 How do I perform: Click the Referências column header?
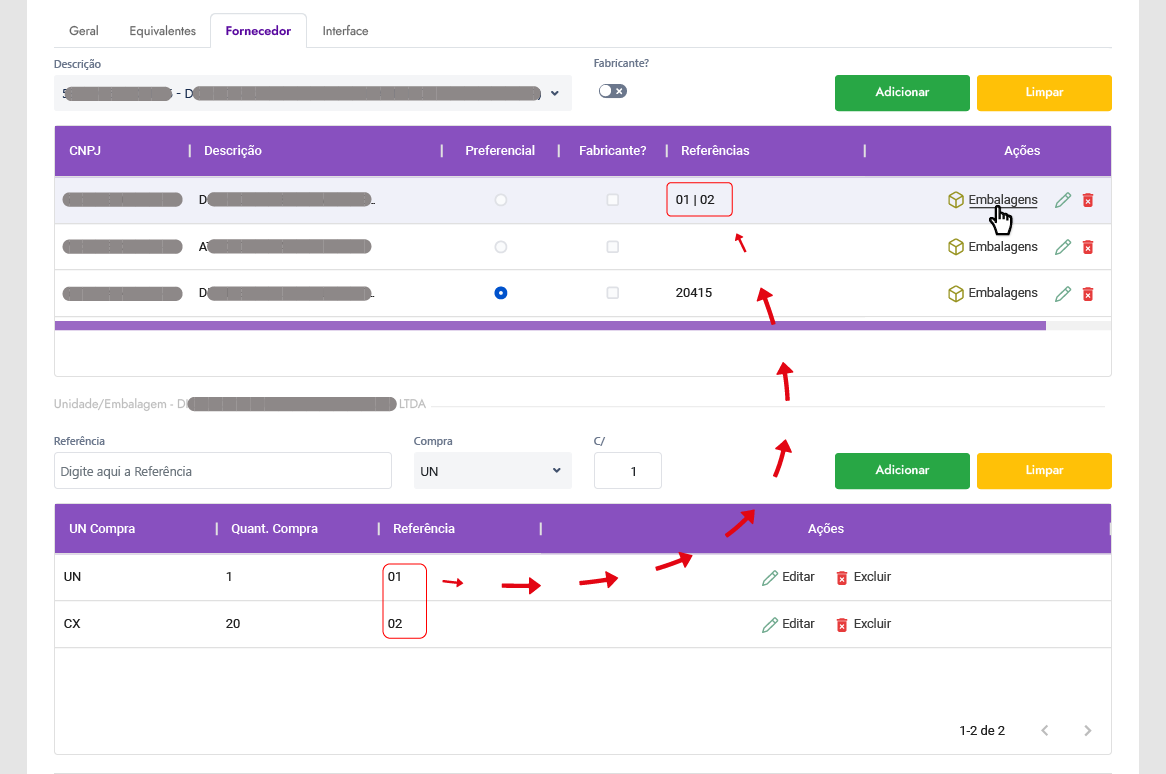click(715, 151)
